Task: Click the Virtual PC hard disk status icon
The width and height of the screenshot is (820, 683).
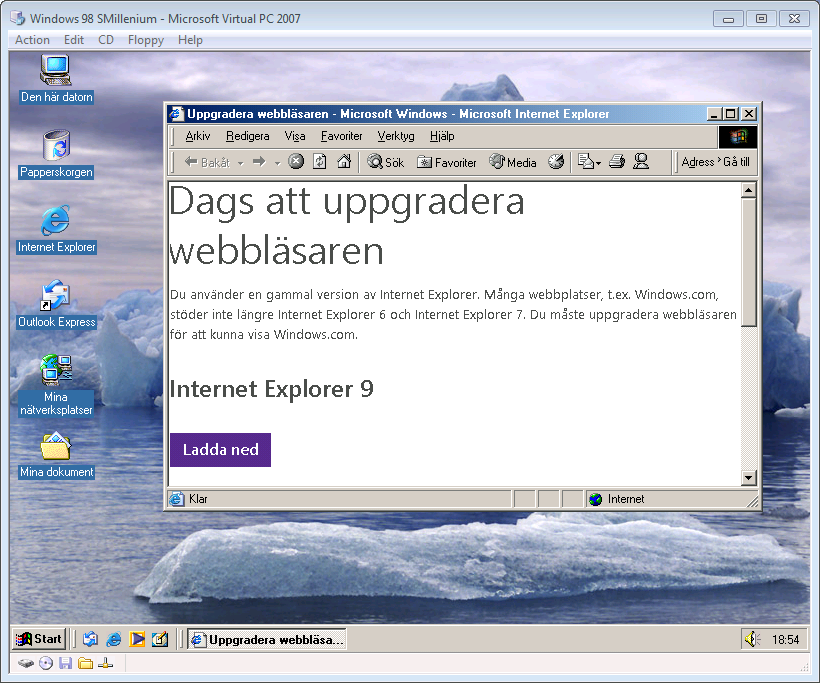Action: [26, 664]
